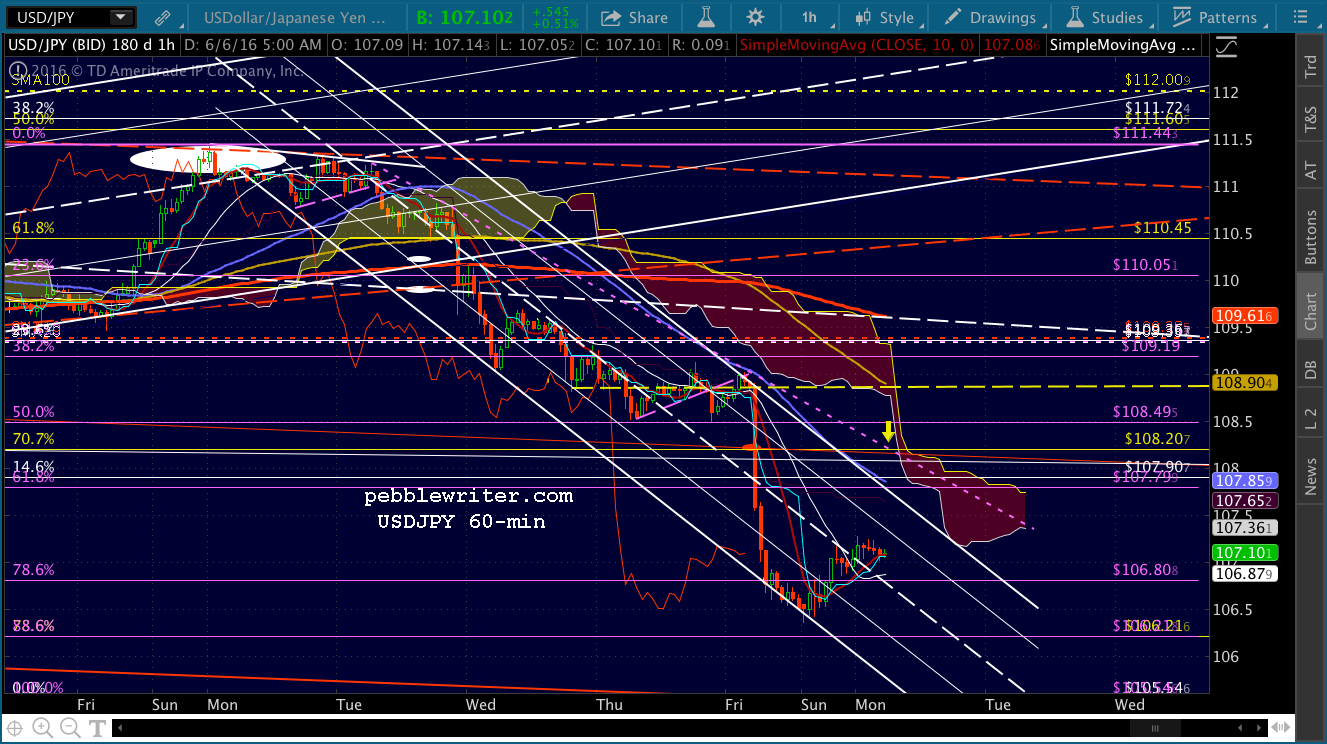Click the 70.7% retracement label
This screenshot has height=744, width=1327.
click(x=33, y=439)
